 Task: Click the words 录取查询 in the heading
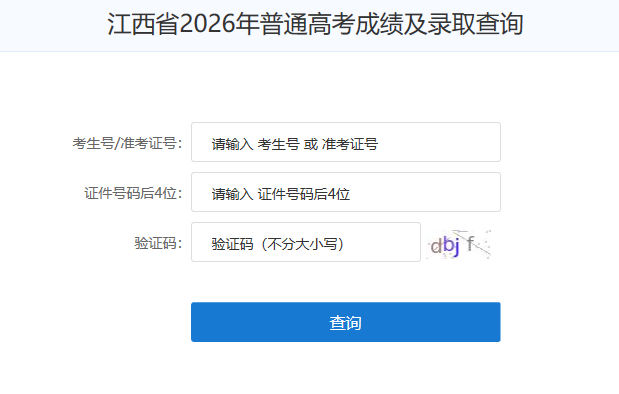point(476,24)
